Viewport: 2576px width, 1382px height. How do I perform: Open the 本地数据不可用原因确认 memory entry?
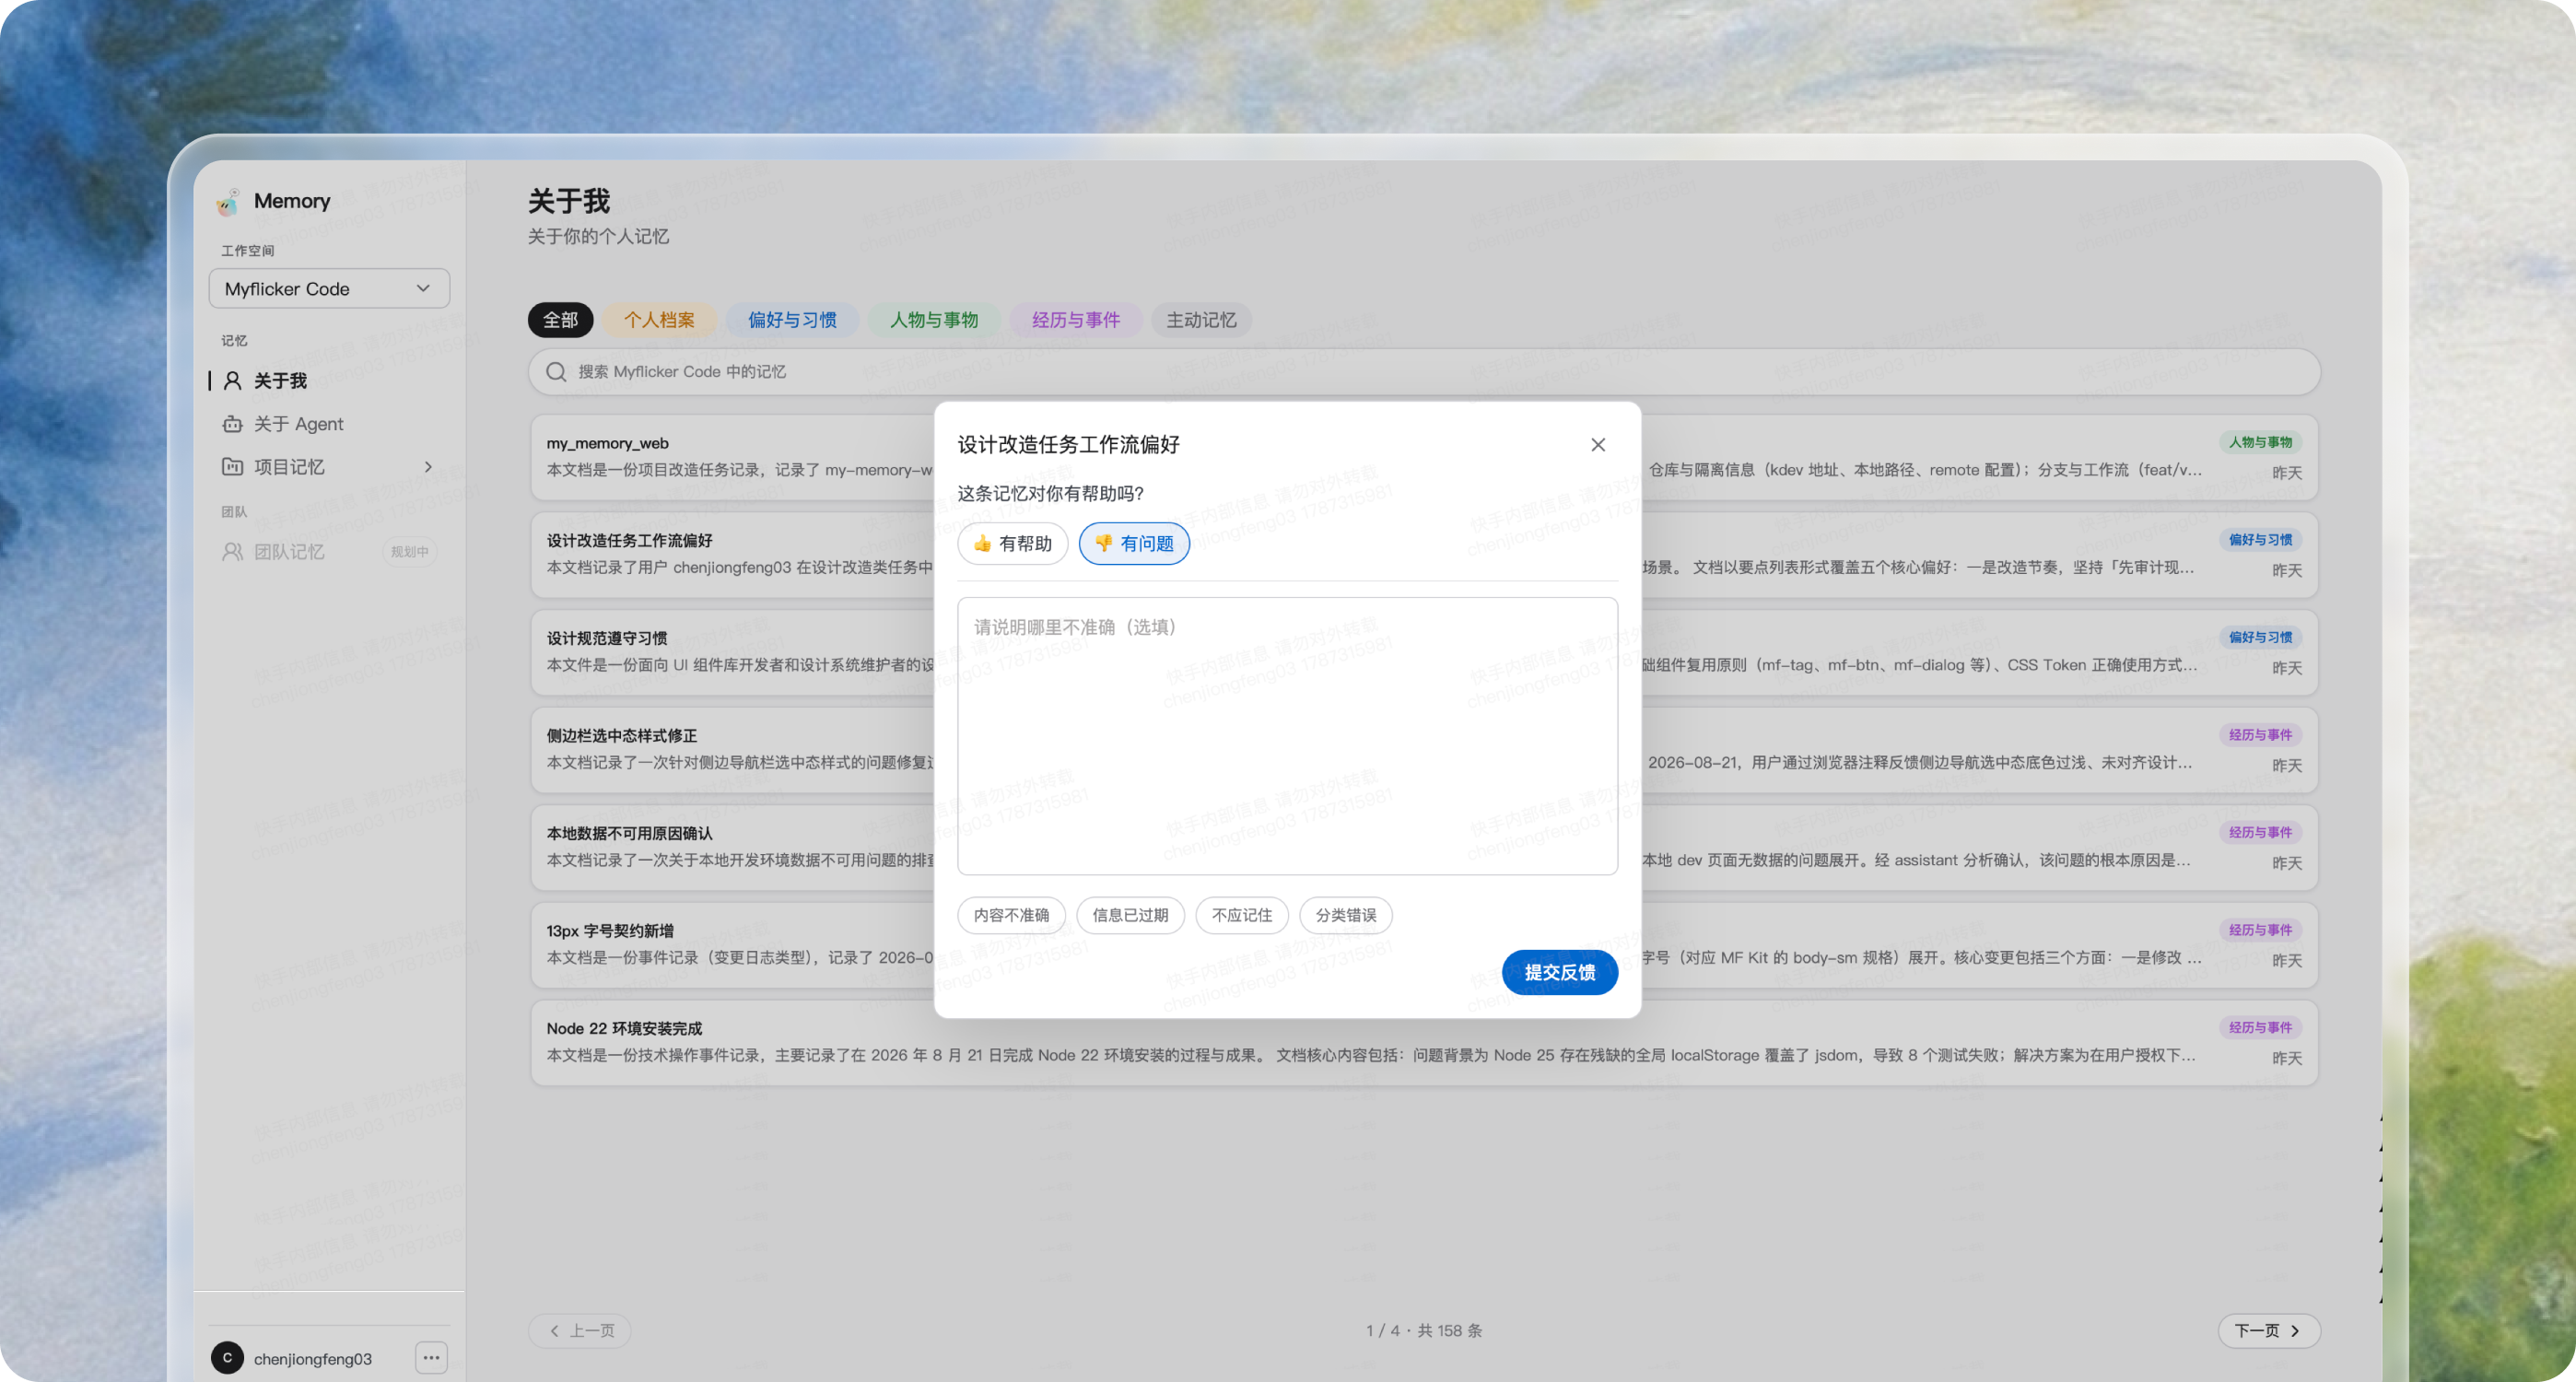pyautogui.click(x=1424, y=847)
